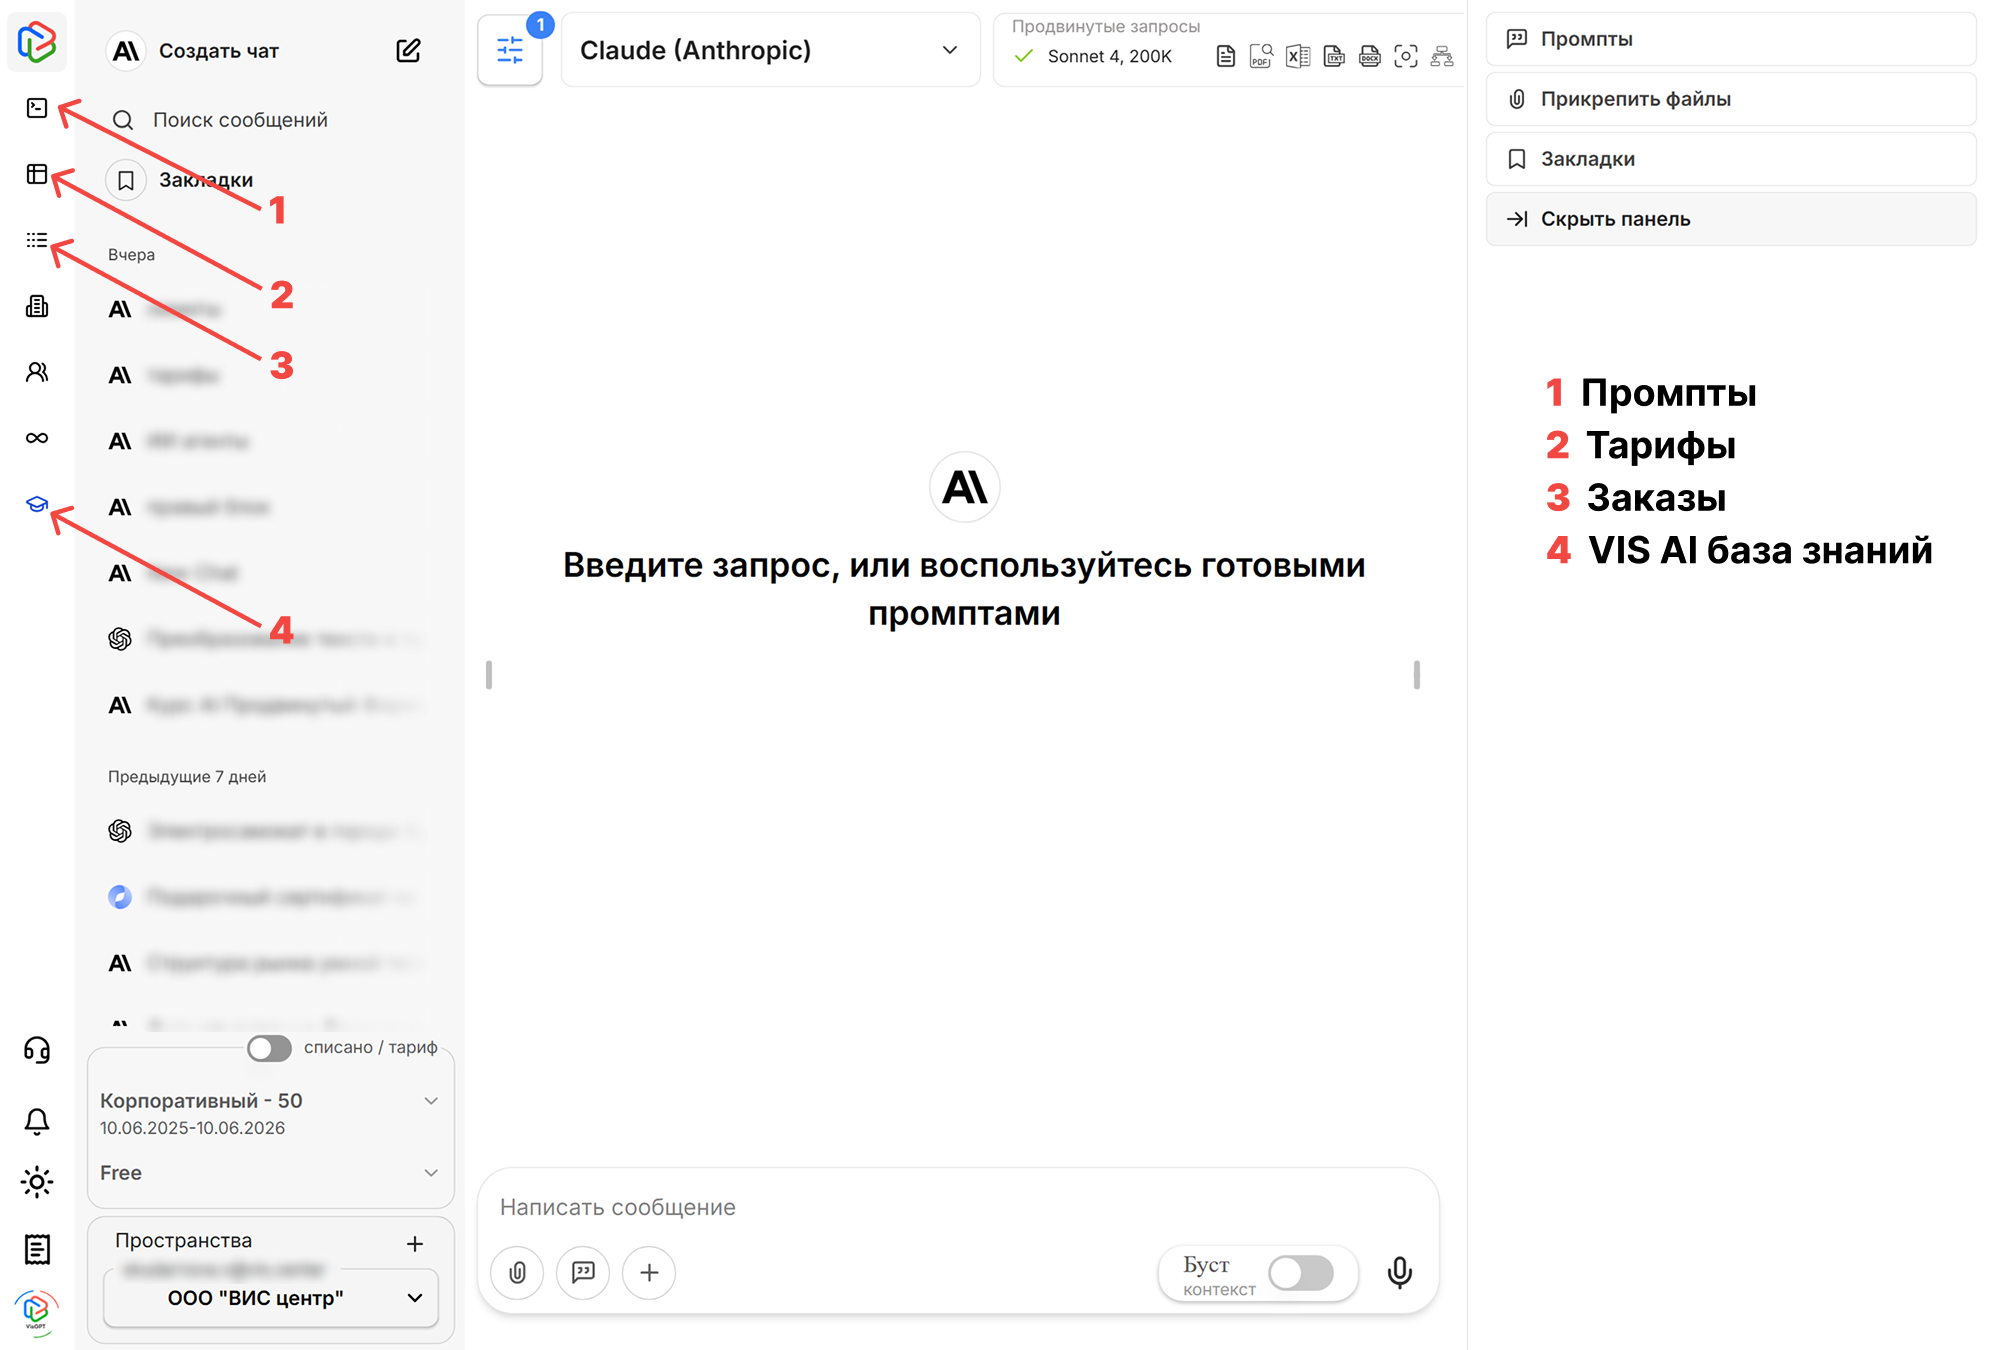Screen dimensions: 1995x1350
Task: Toggle the списано / тариф switch
Action: tap(269, 1047)
